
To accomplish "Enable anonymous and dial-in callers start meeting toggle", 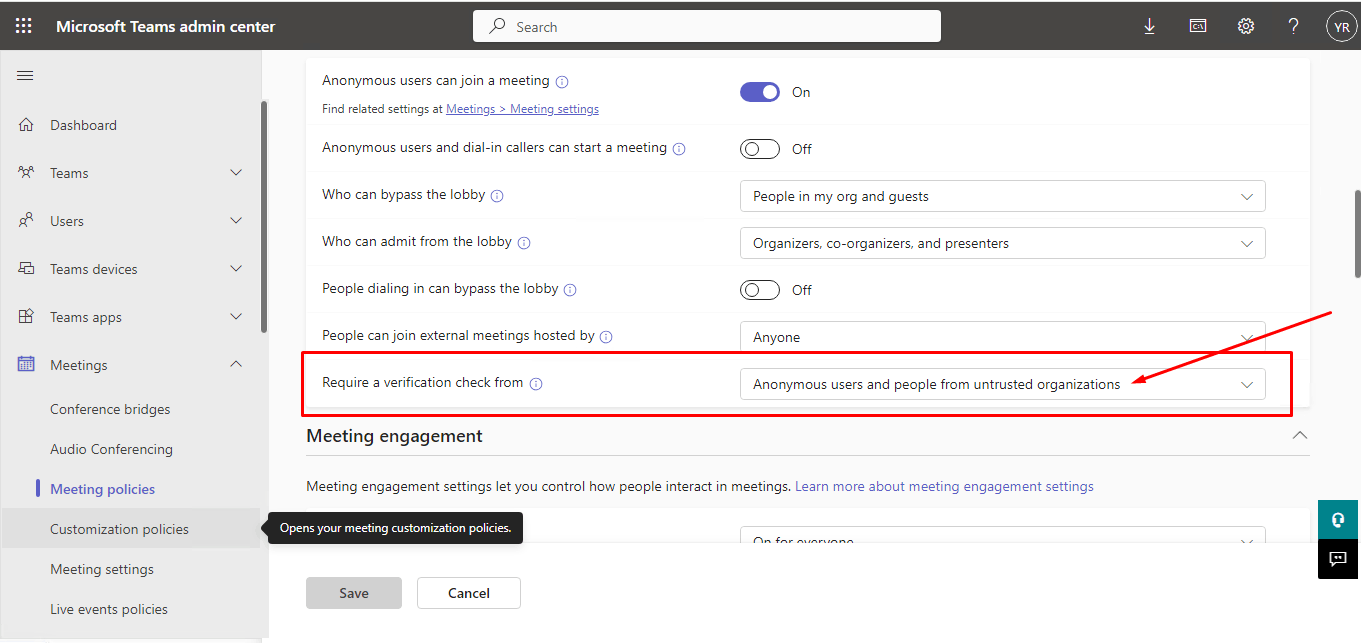I will point(760,149).
